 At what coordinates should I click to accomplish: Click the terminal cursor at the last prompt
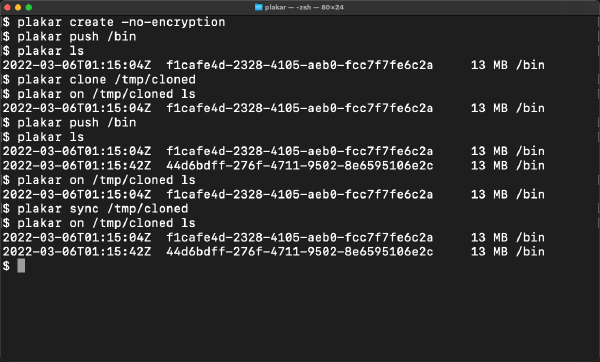coord(21,266)
